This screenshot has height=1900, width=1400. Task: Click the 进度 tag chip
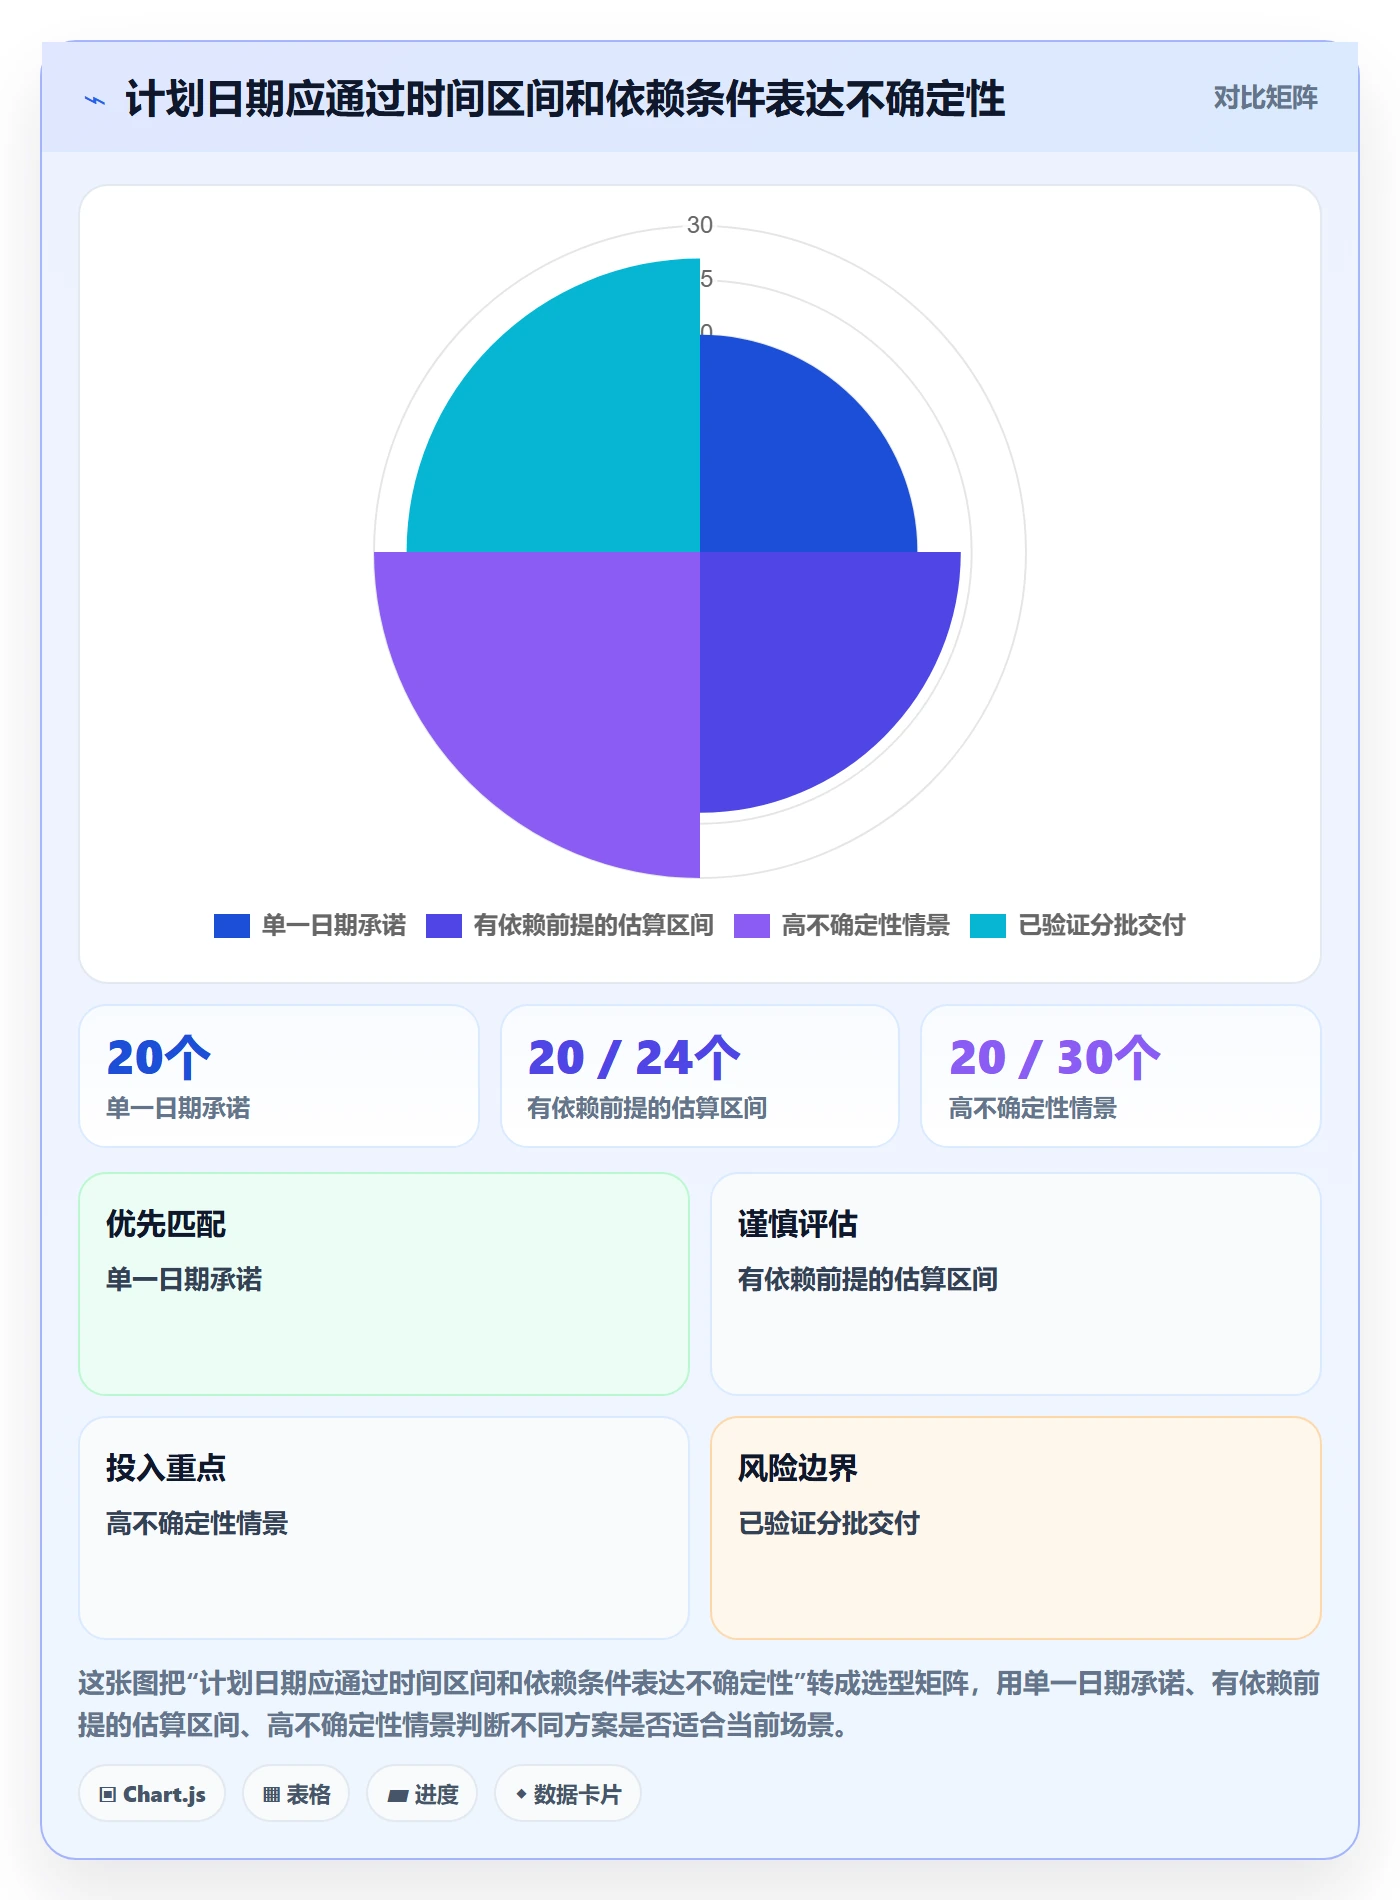(x=422, y=1794)
